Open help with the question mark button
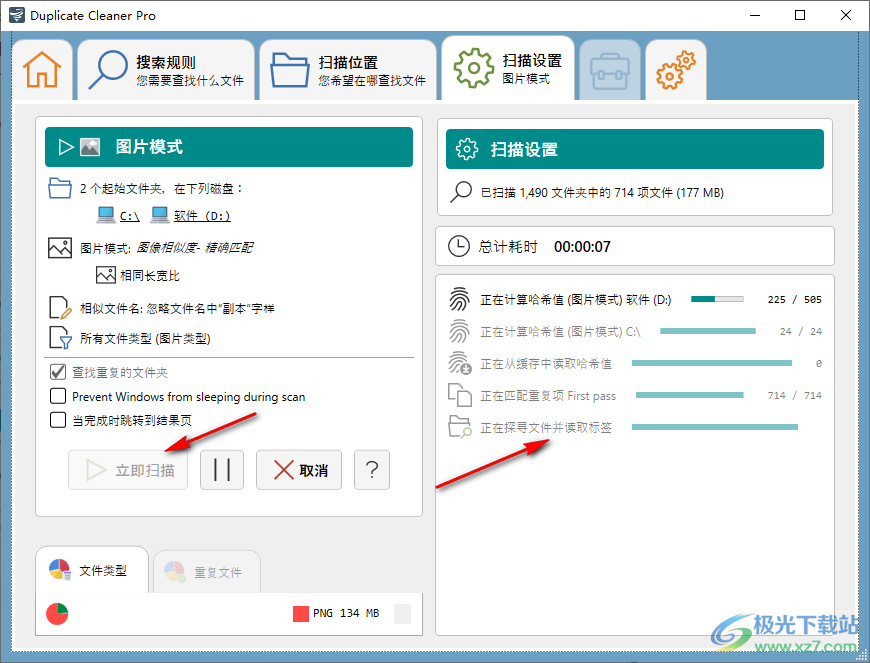The height and width of the screenshot is (663, 870). [372, 470]
